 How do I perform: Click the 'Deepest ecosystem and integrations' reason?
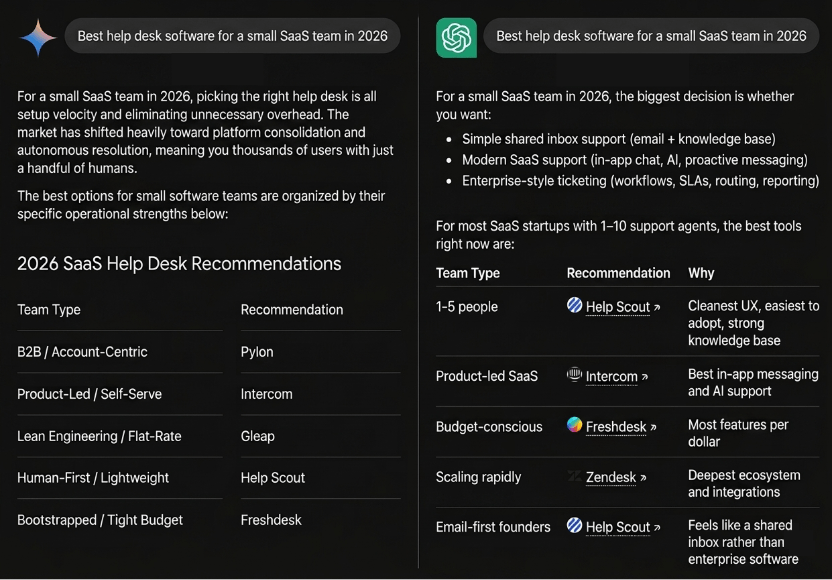(x=744, y=483)
